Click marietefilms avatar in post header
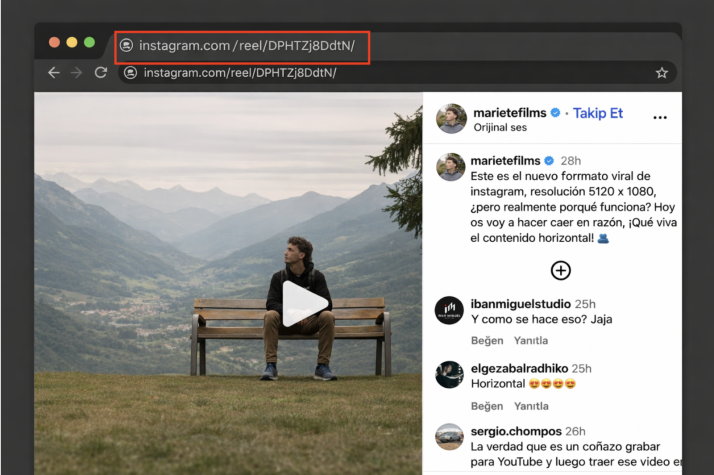This screenshot has height=475, width=714. (451, 118)
